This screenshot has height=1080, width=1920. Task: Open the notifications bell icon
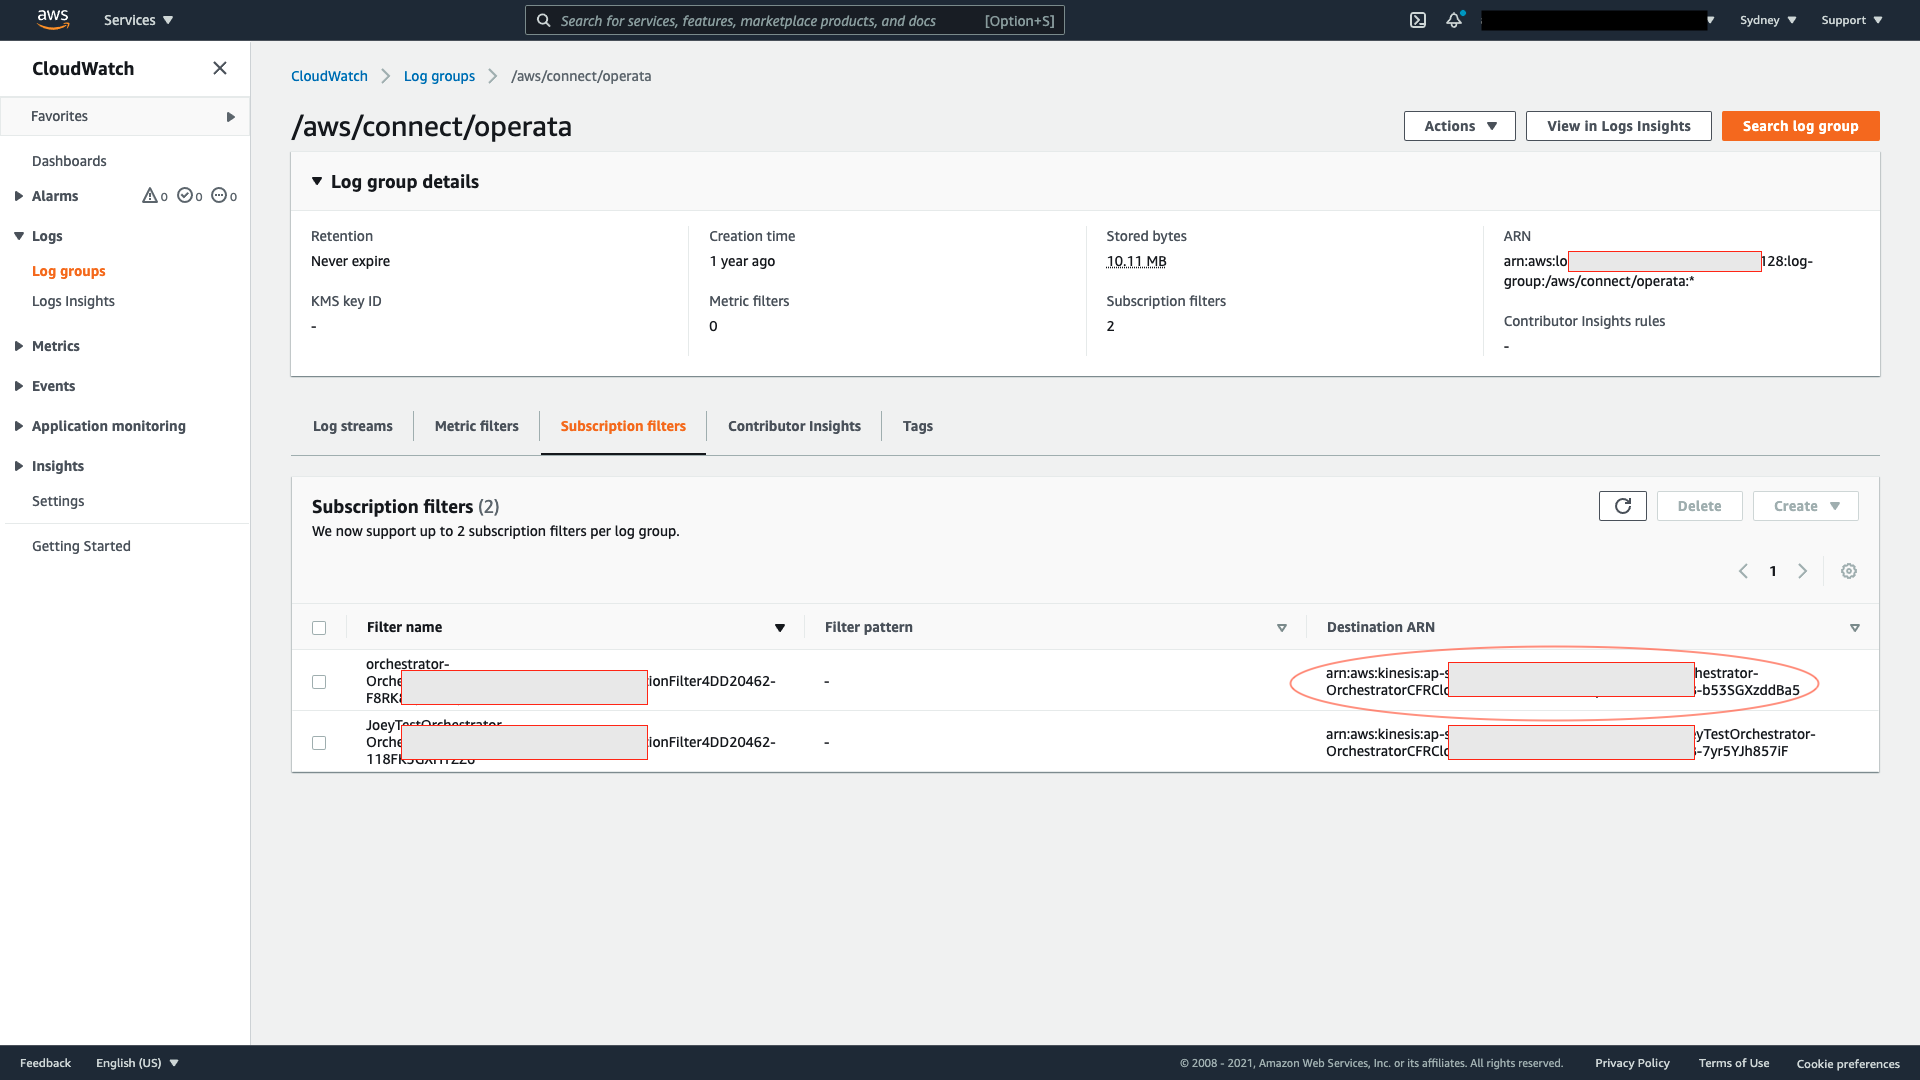tap(1454, 20)
